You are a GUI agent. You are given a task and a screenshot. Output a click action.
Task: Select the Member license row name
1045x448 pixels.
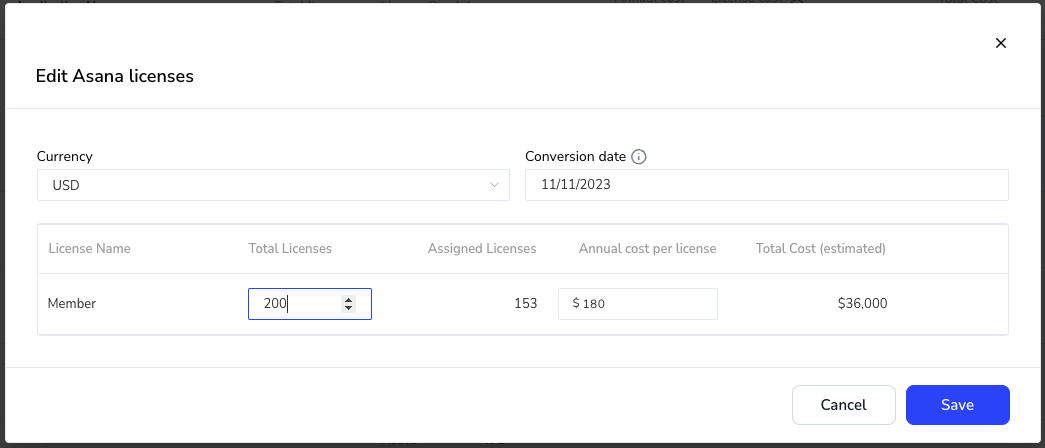72,304
